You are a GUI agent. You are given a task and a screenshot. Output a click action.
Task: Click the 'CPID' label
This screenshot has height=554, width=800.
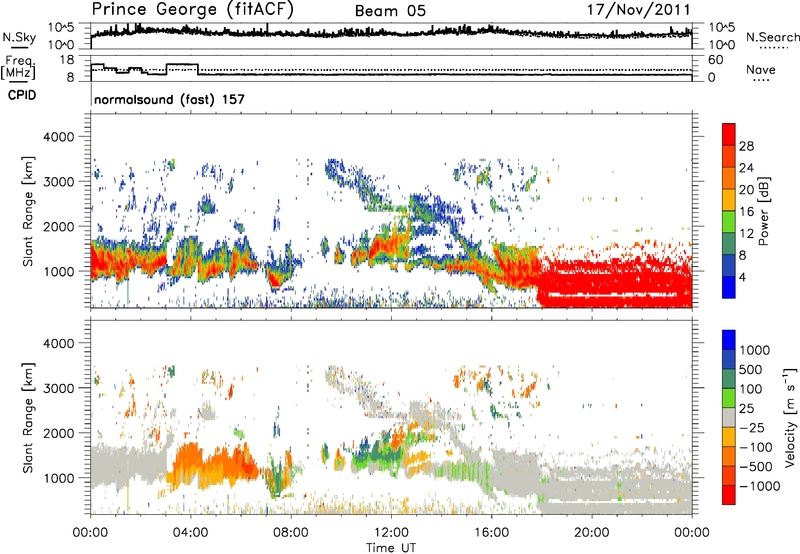[22, 95]
